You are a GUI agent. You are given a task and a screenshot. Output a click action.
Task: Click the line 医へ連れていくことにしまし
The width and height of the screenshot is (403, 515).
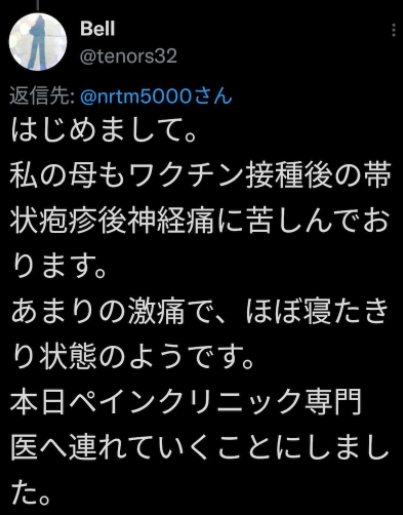200,448
